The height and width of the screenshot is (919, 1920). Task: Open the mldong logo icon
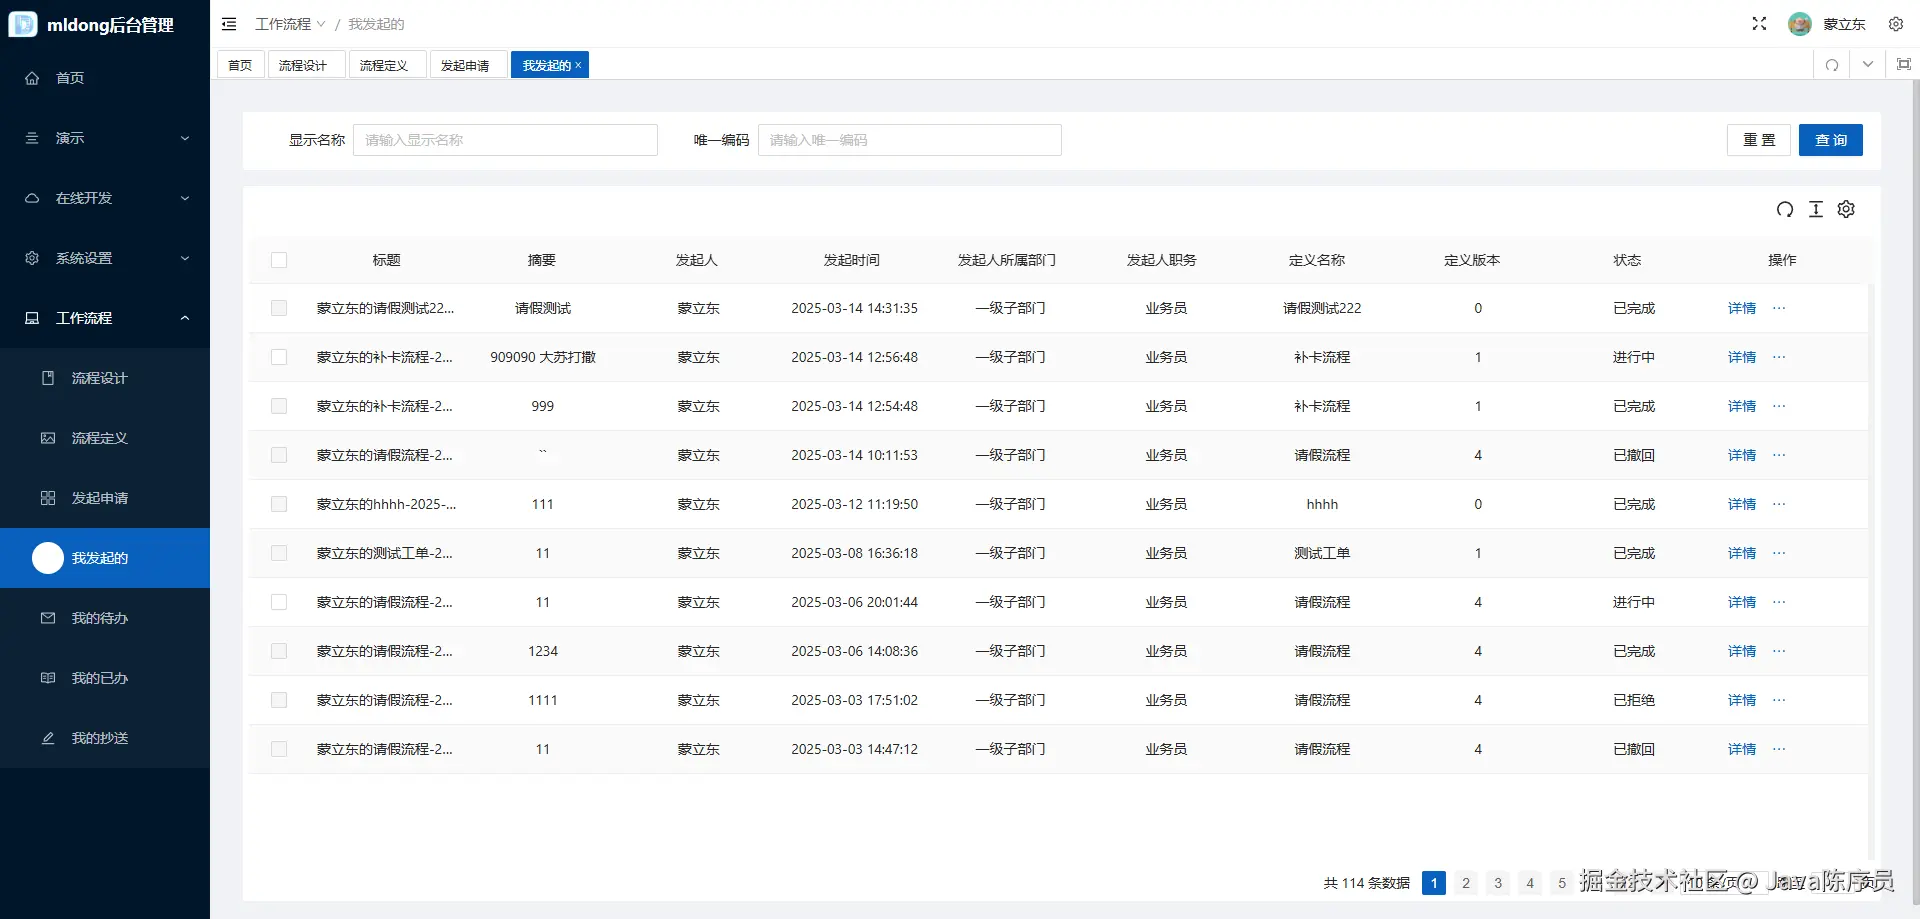22,24
